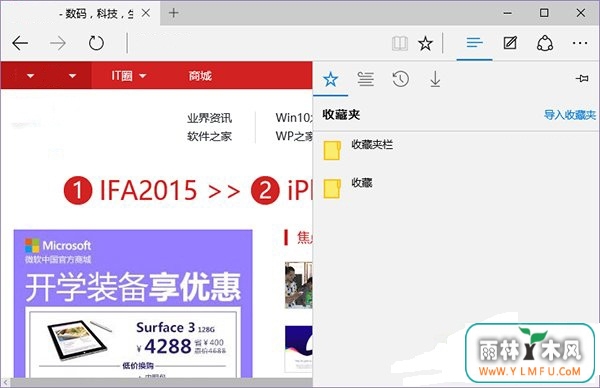This screenshot has height=388, width=600.
Task: Click the 导入收藏夹 link
Action: click(x=570, y=115)
